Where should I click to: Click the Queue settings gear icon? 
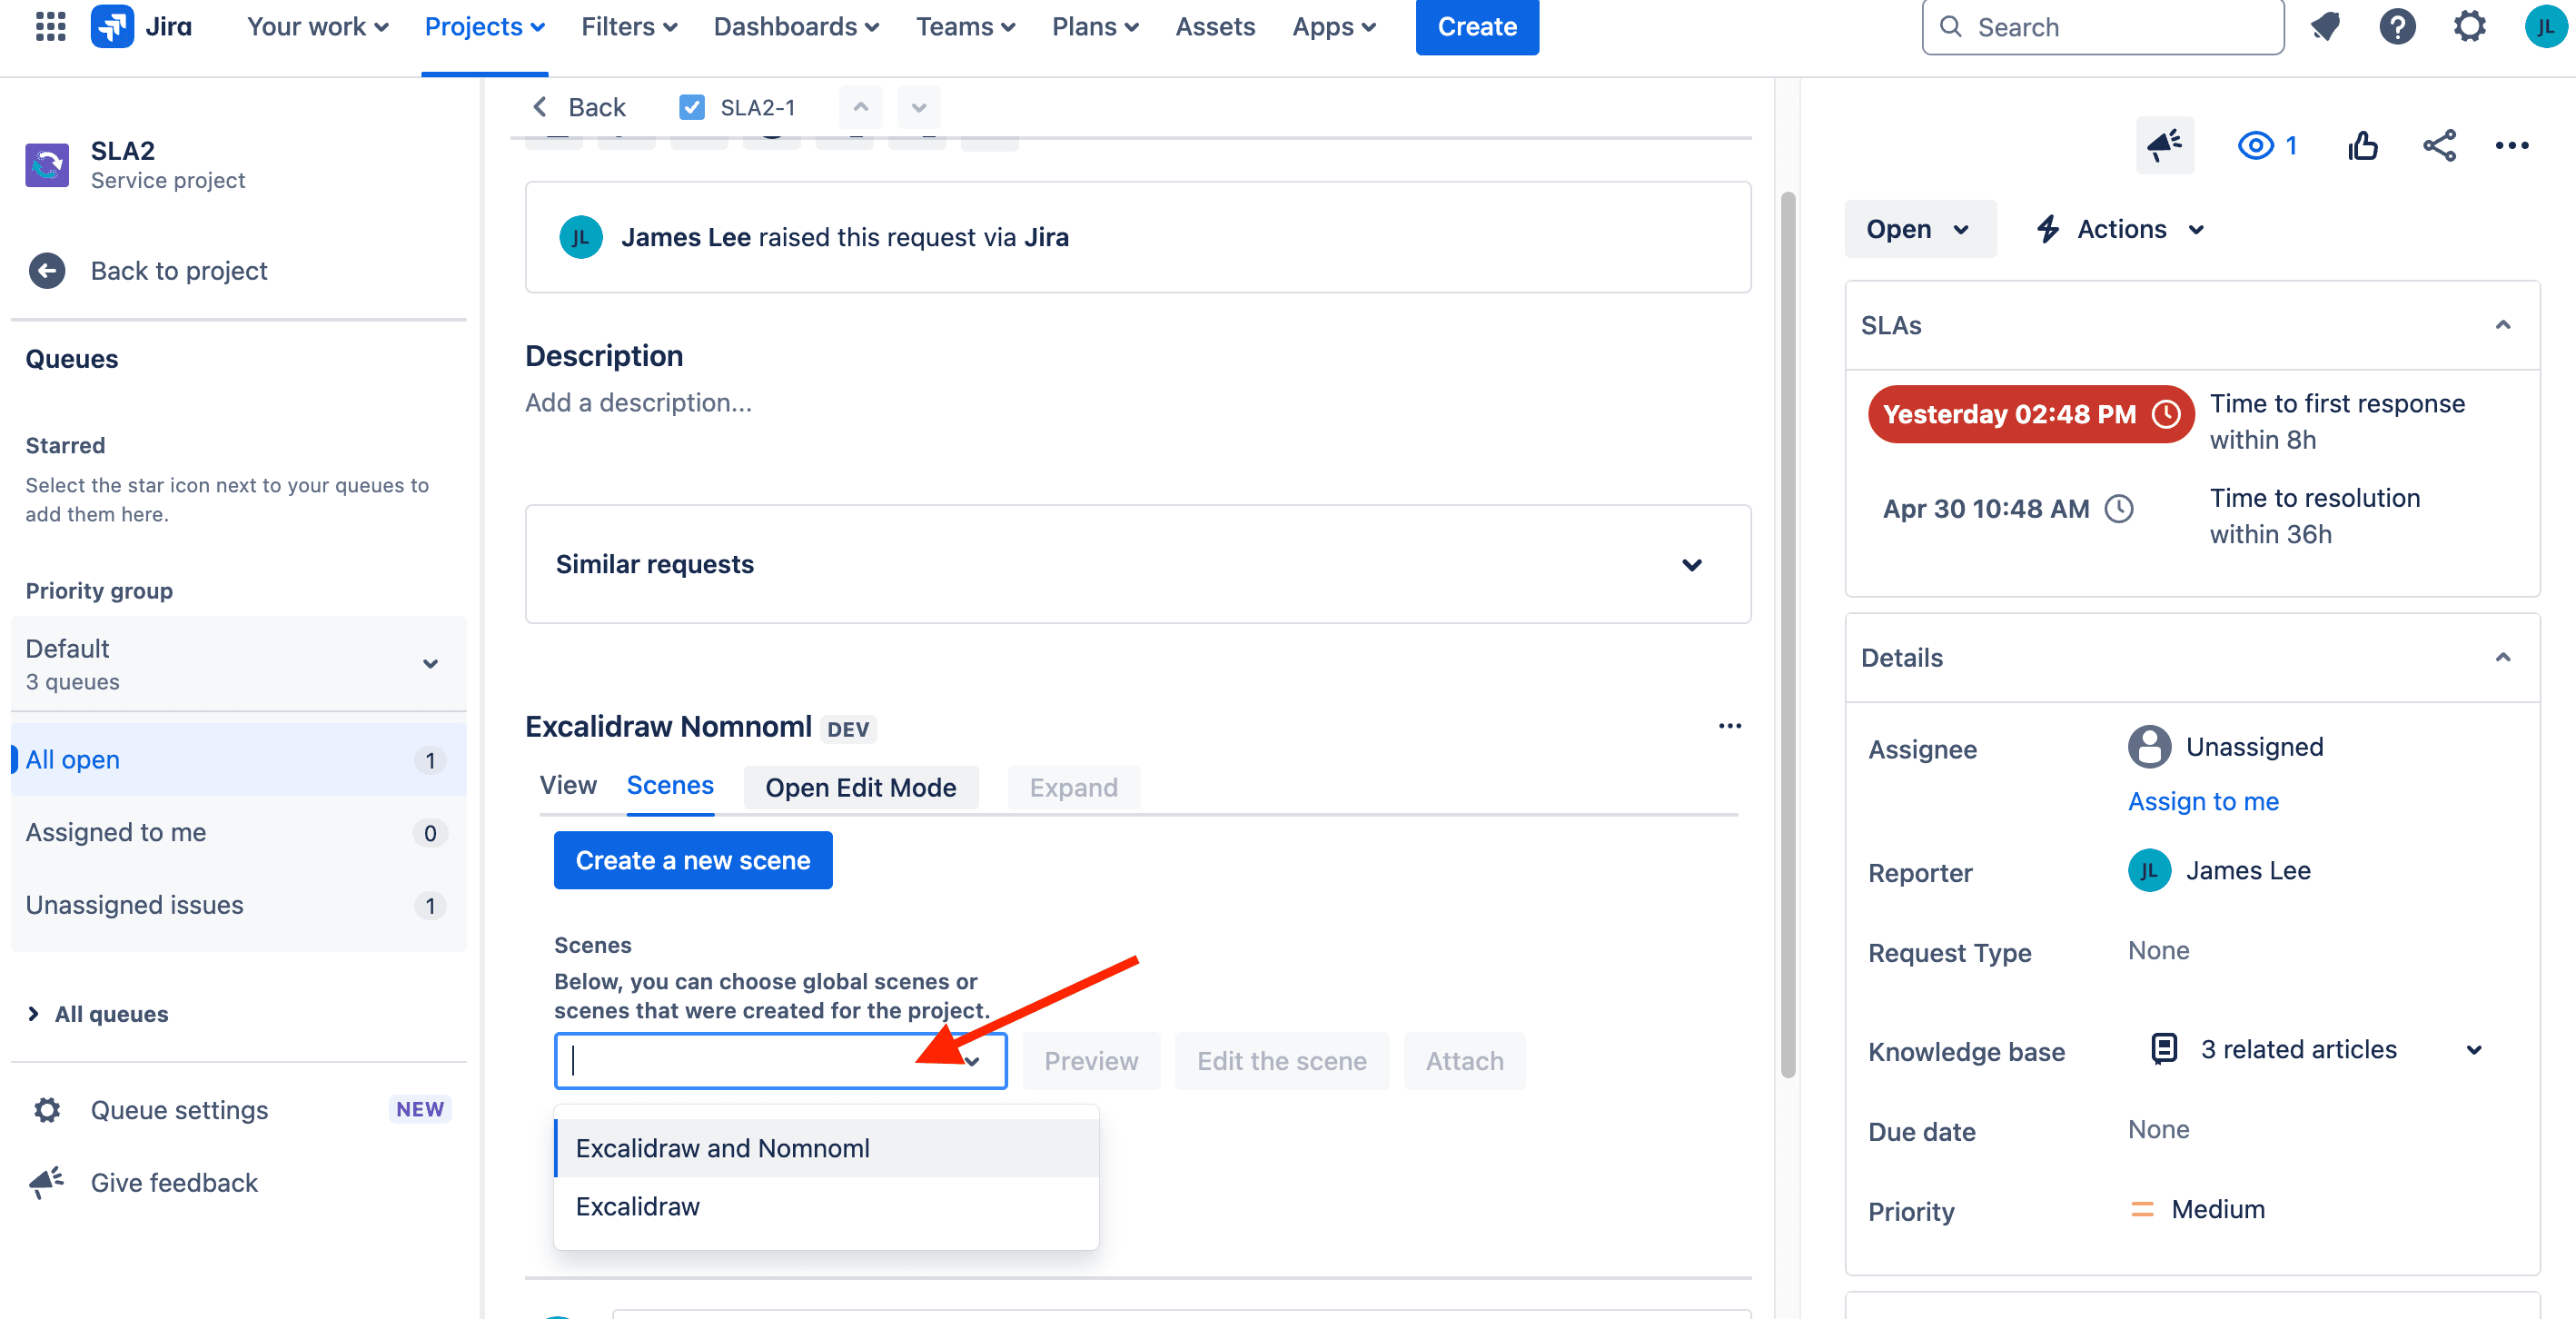point(47,1110)
